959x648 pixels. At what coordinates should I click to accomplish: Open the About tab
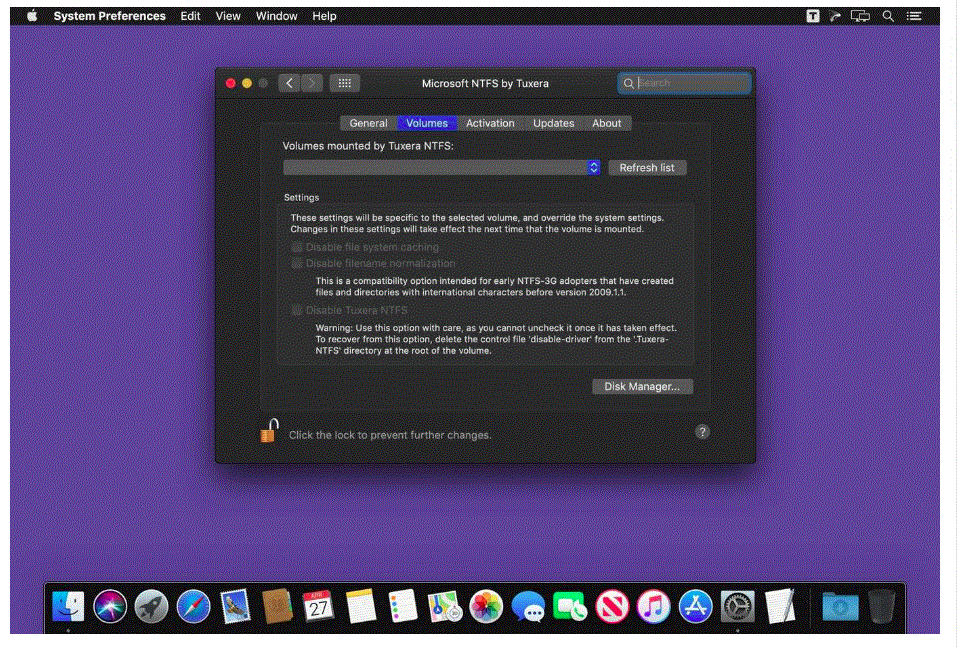(x=606, y=123)
